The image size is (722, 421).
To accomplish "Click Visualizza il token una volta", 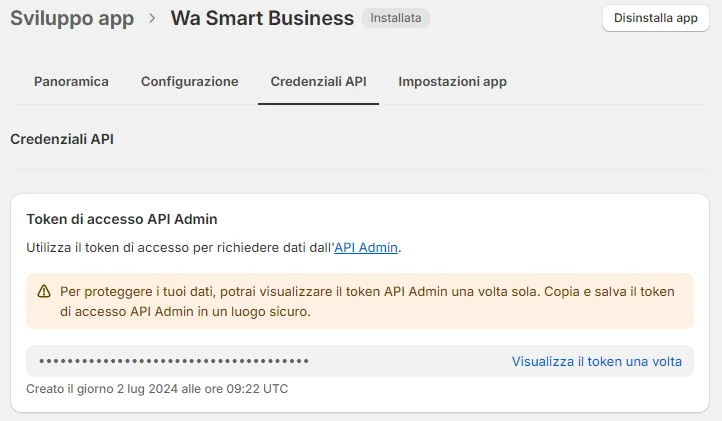I will pos(596,361).
